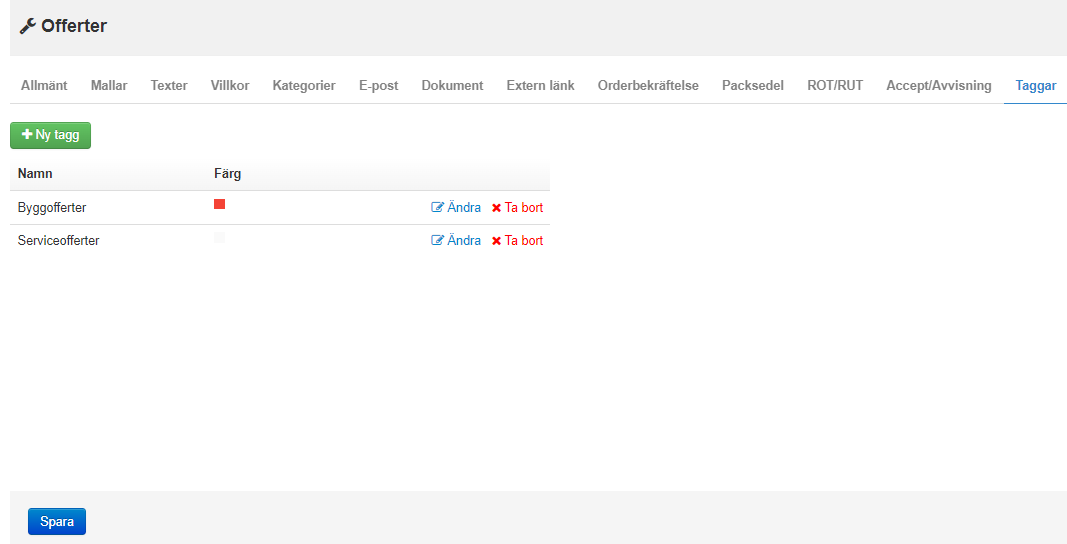The image size is (1067, 544).
Task: Click Ta bort for Byggofferter
Action: [517, 208]
